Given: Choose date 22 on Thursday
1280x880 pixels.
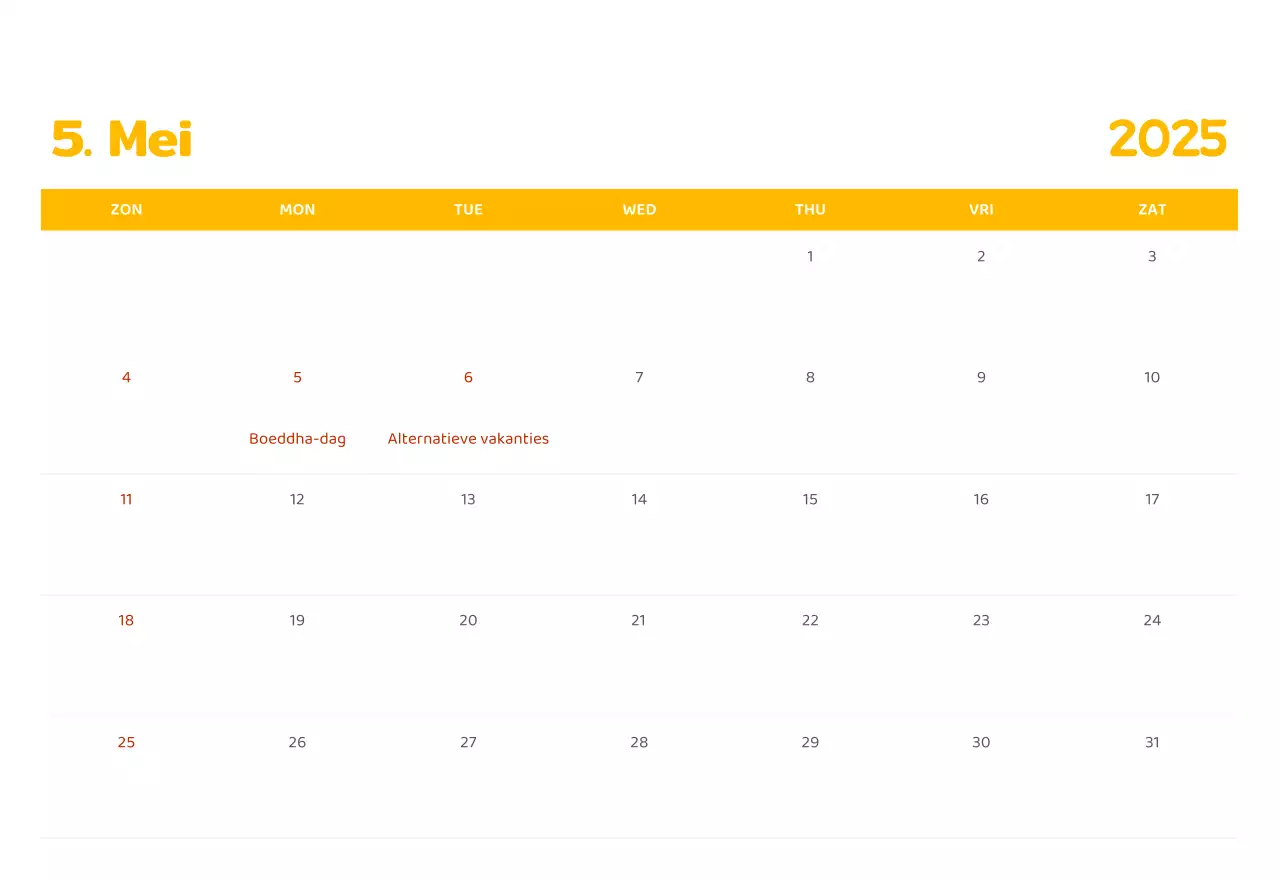Looking at the screenshot, I should click(x=810, y=620).
